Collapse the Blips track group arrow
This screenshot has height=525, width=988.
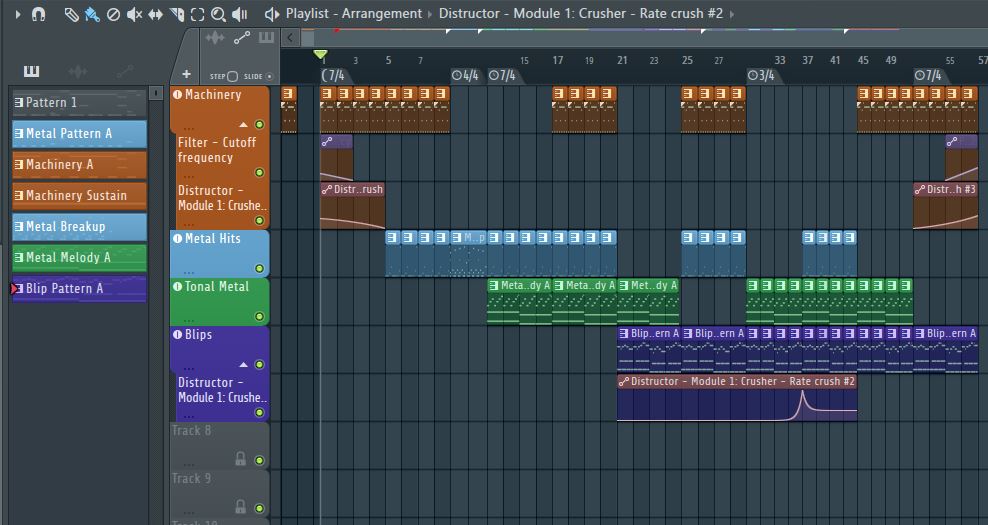(x=242, y=365)
